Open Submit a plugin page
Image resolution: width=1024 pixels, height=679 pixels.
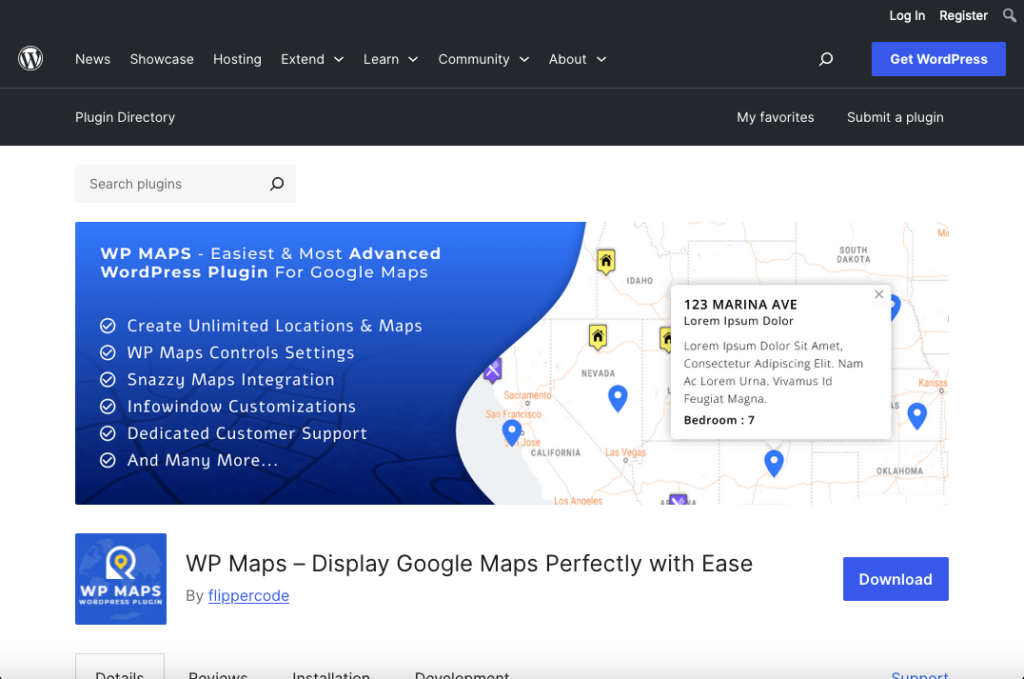[895, 118]
